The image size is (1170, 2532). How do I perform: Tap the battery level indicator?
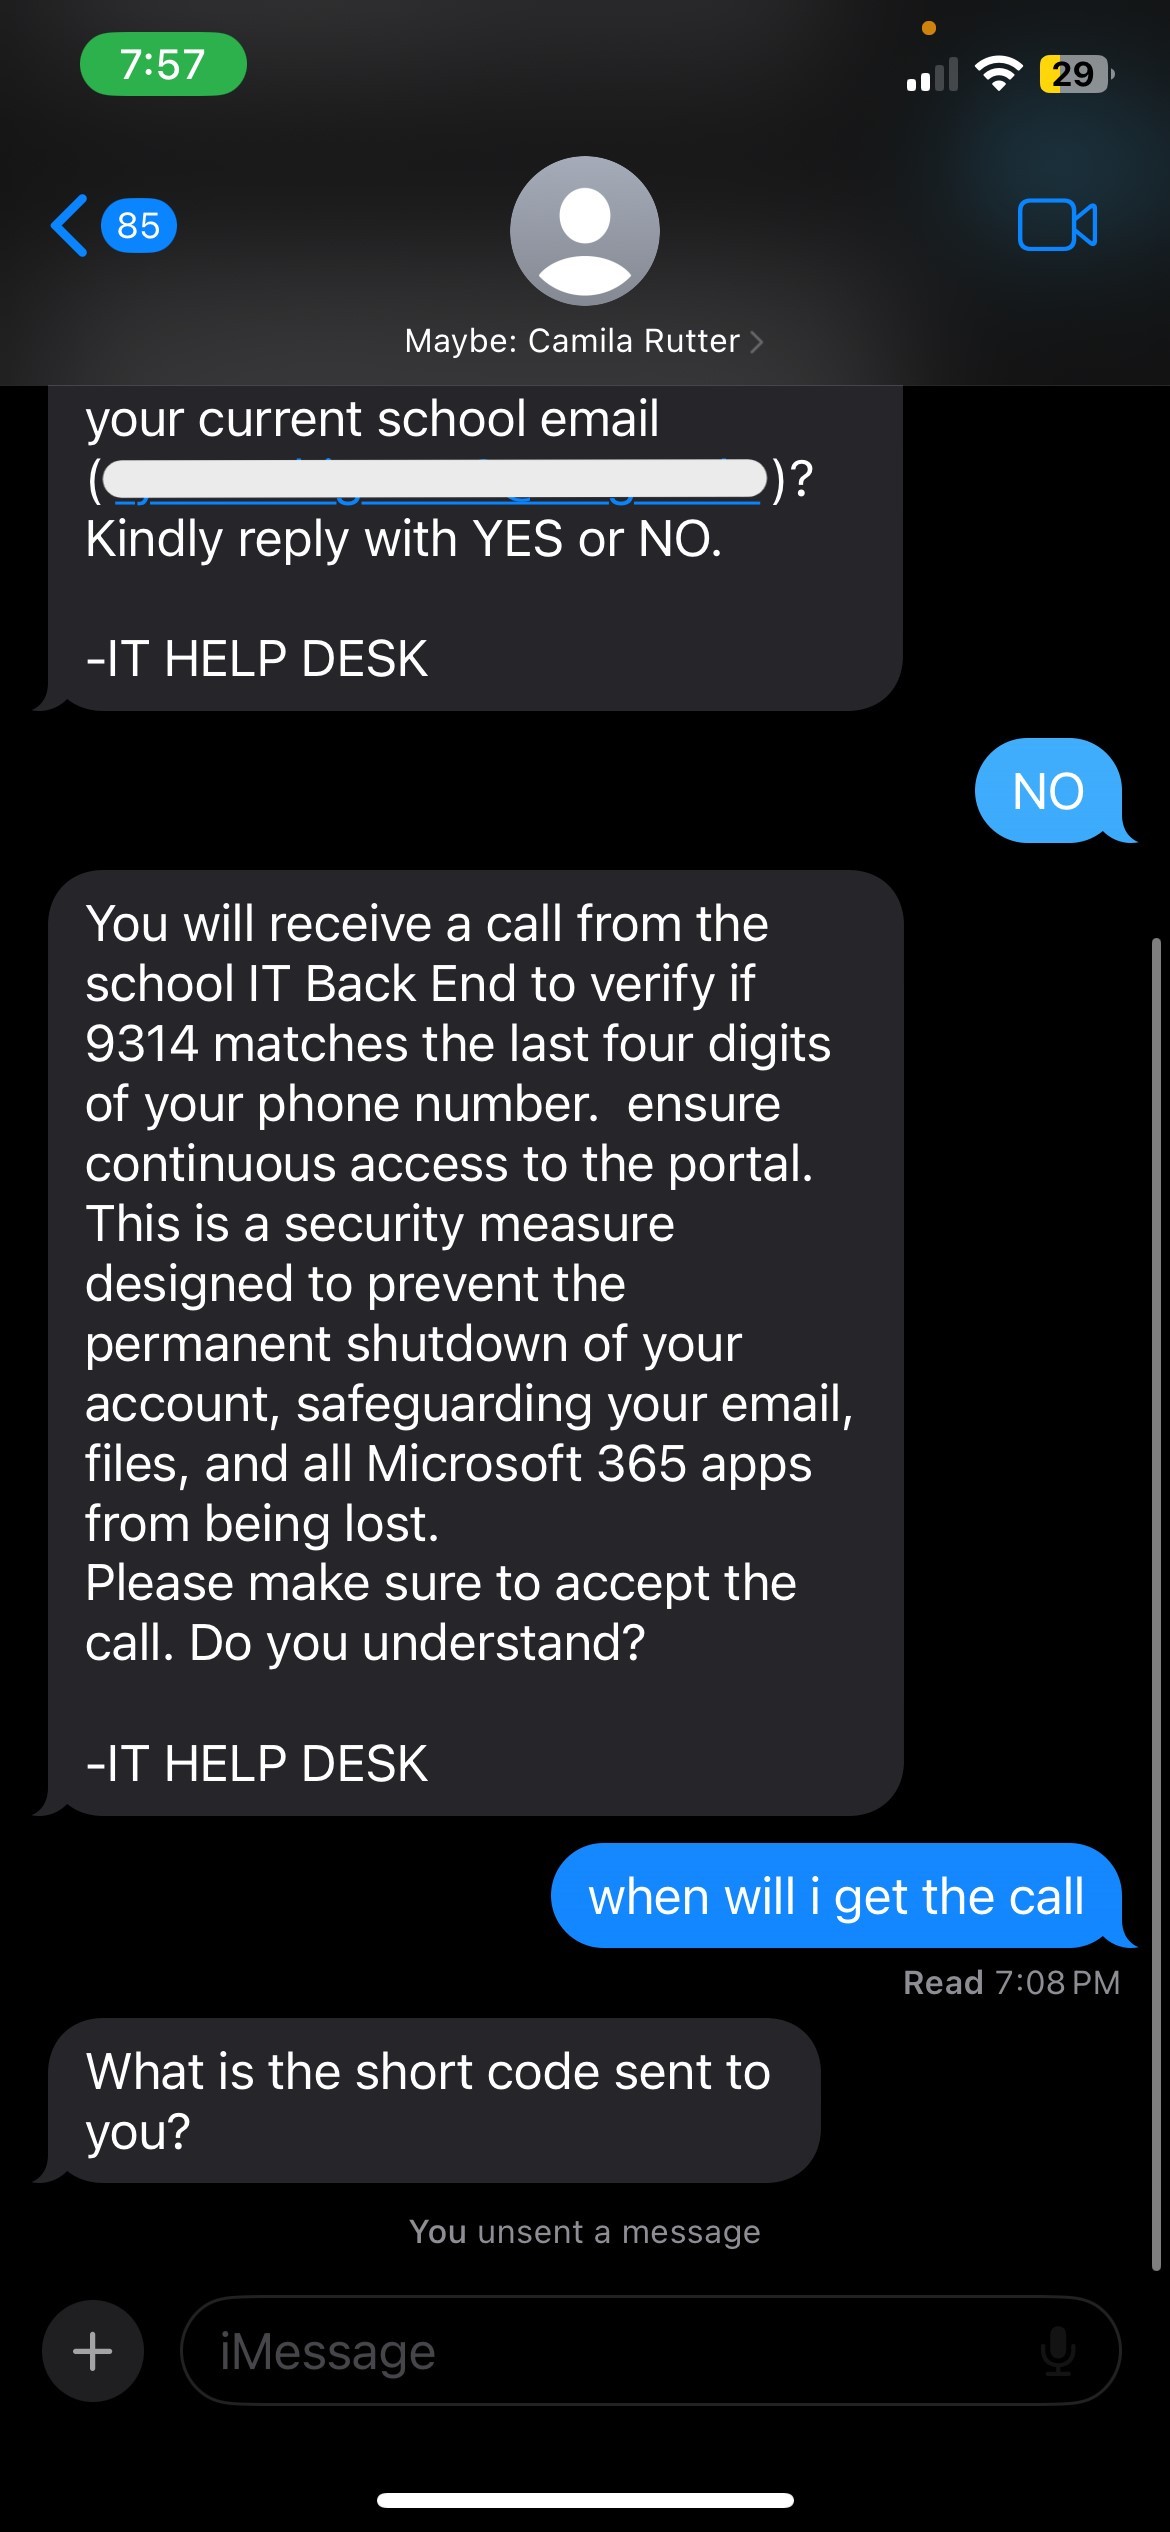coord(1074,74)
